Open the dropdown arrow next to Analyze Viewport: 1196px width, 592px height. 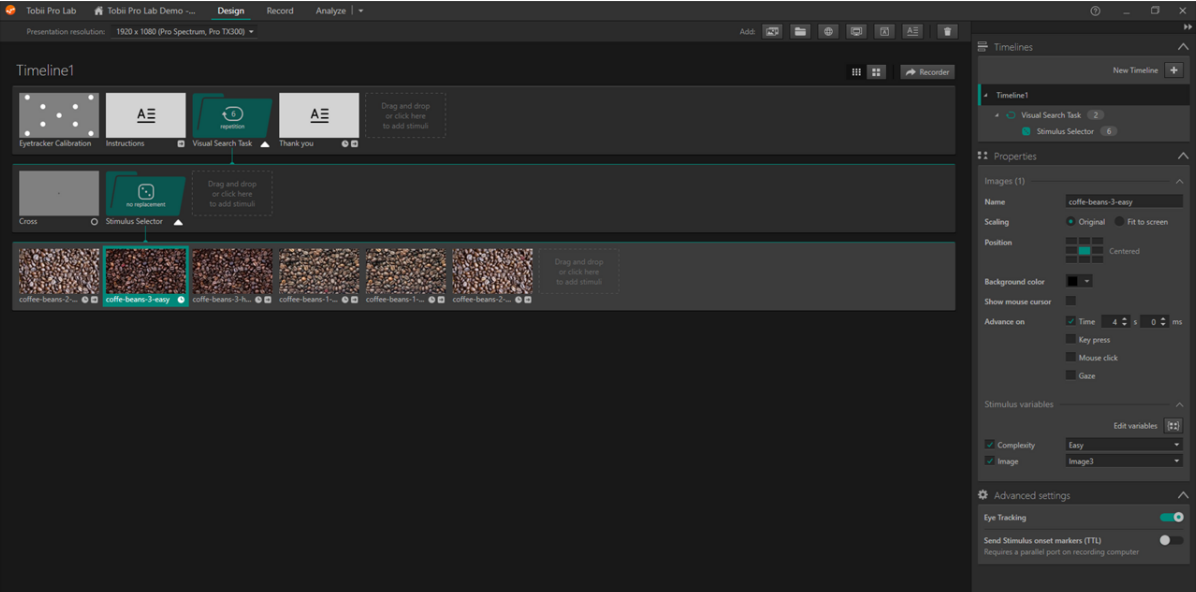point(361,11)
